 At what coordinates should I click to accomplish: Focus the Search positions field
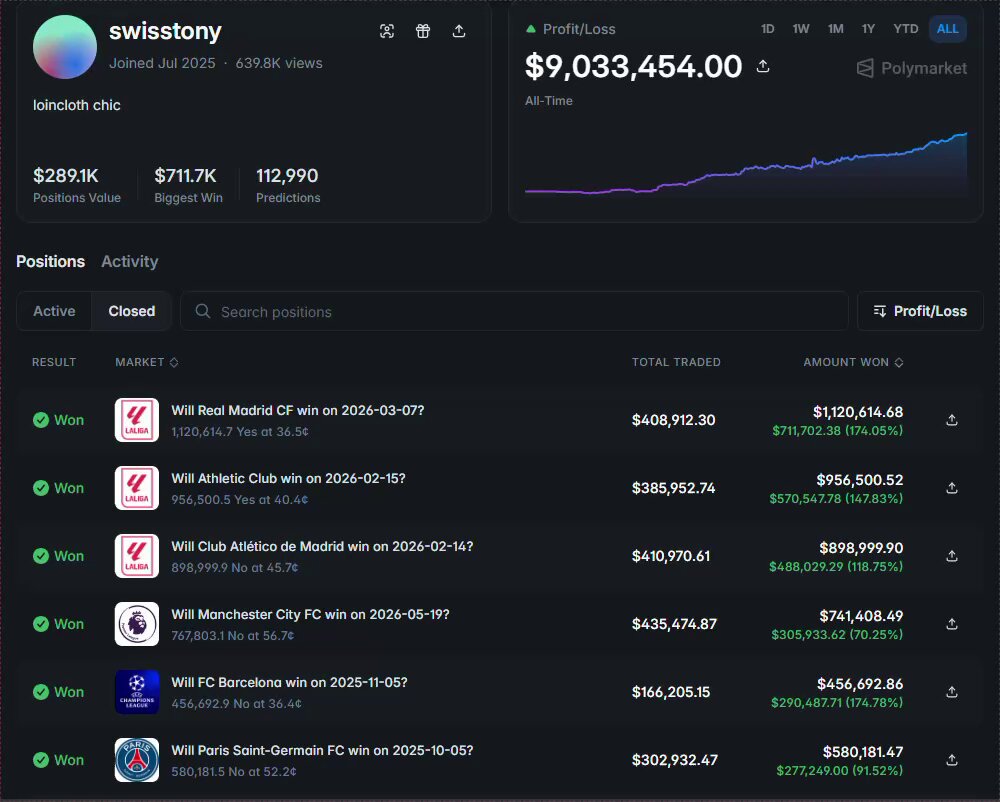click(x=514, y=311)
